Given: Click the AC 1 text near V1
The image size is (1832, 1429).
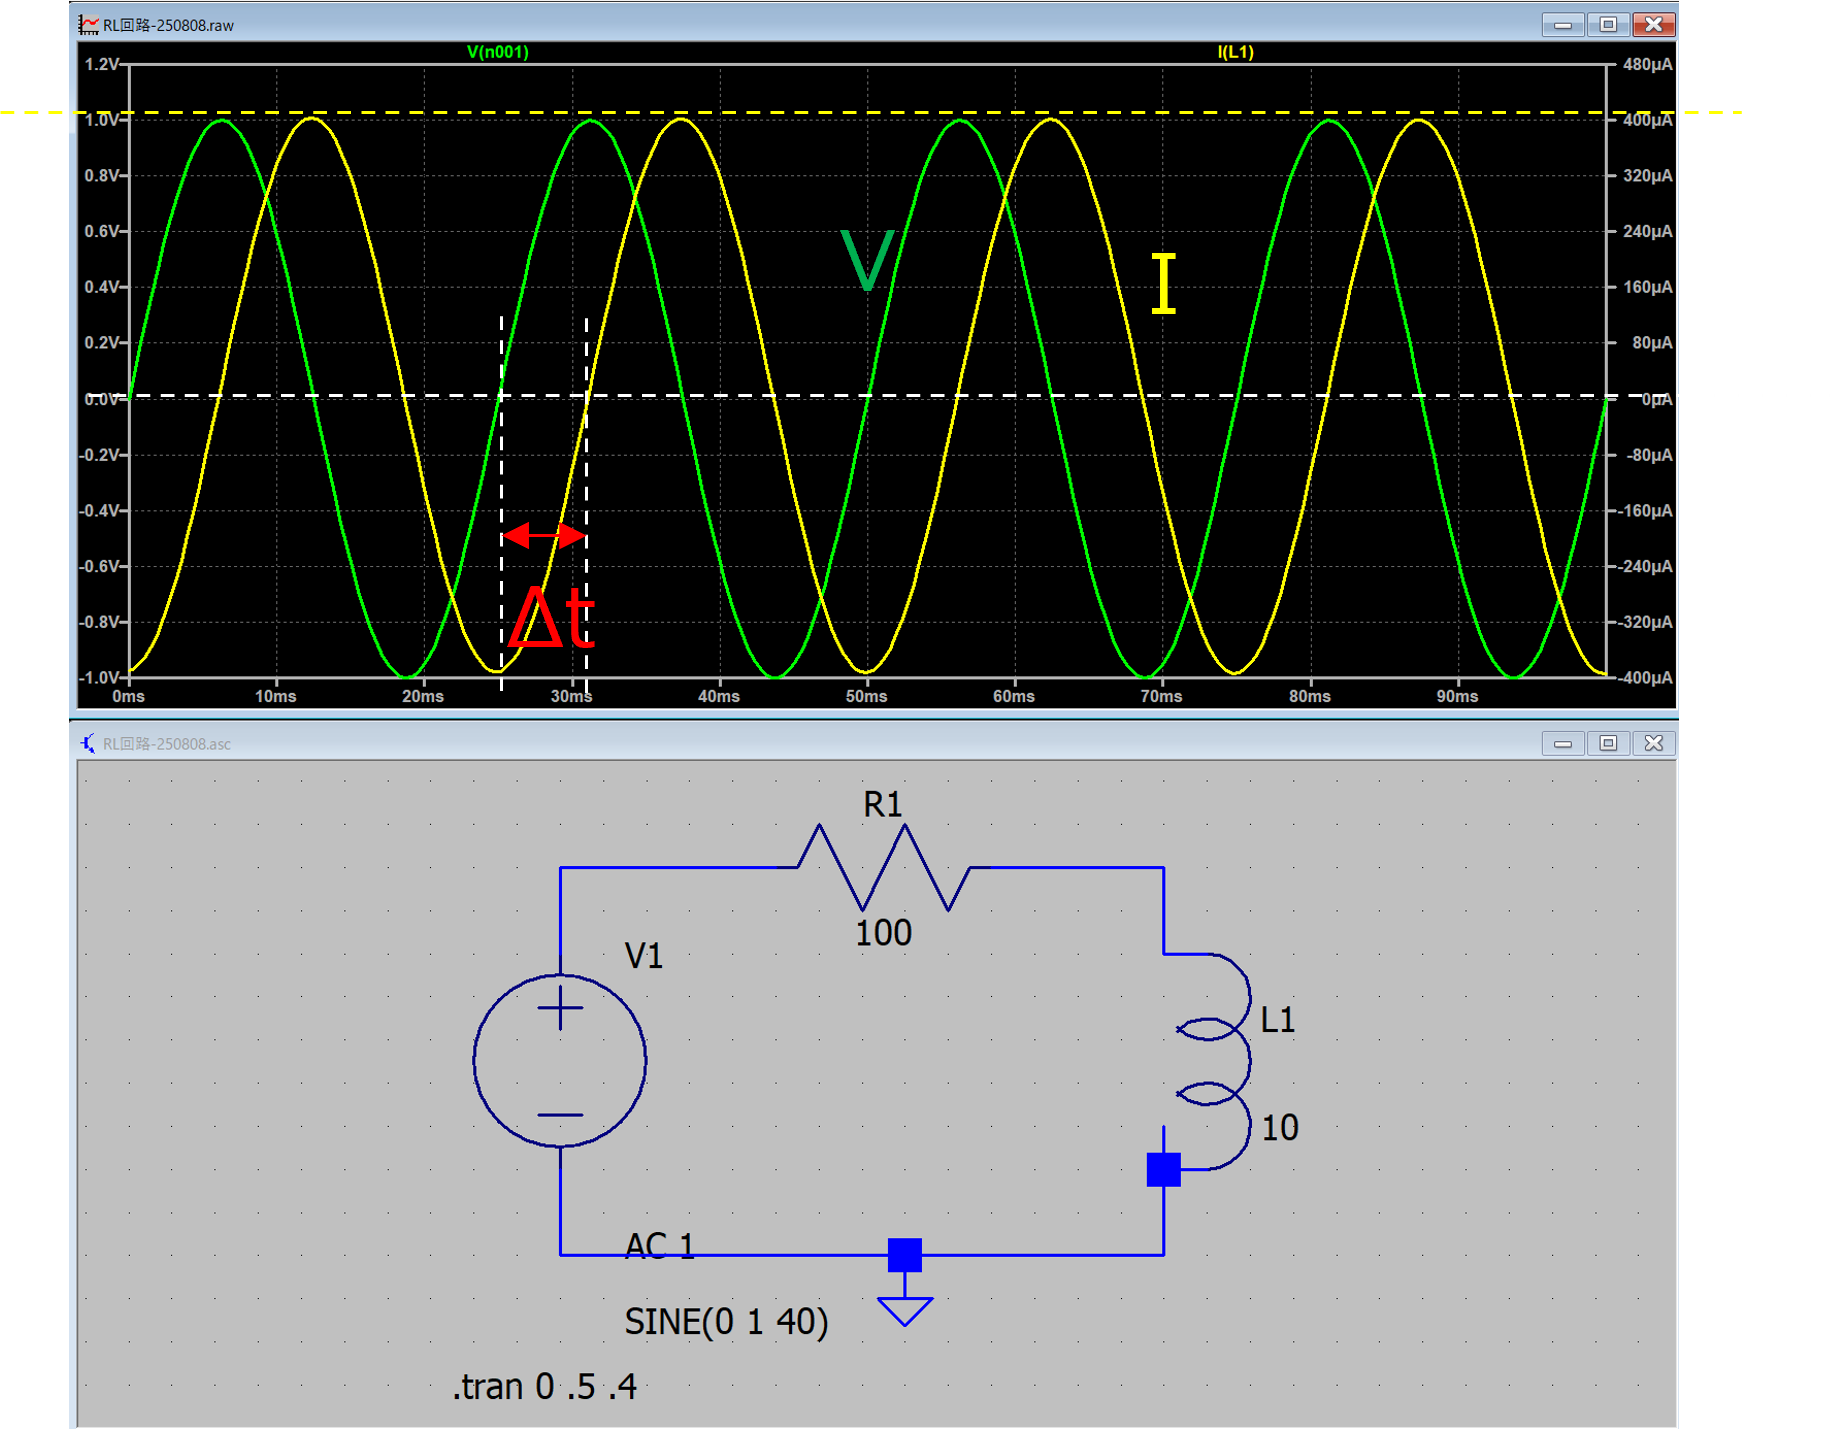Looking at the screenshot, I should (659, 1246).
